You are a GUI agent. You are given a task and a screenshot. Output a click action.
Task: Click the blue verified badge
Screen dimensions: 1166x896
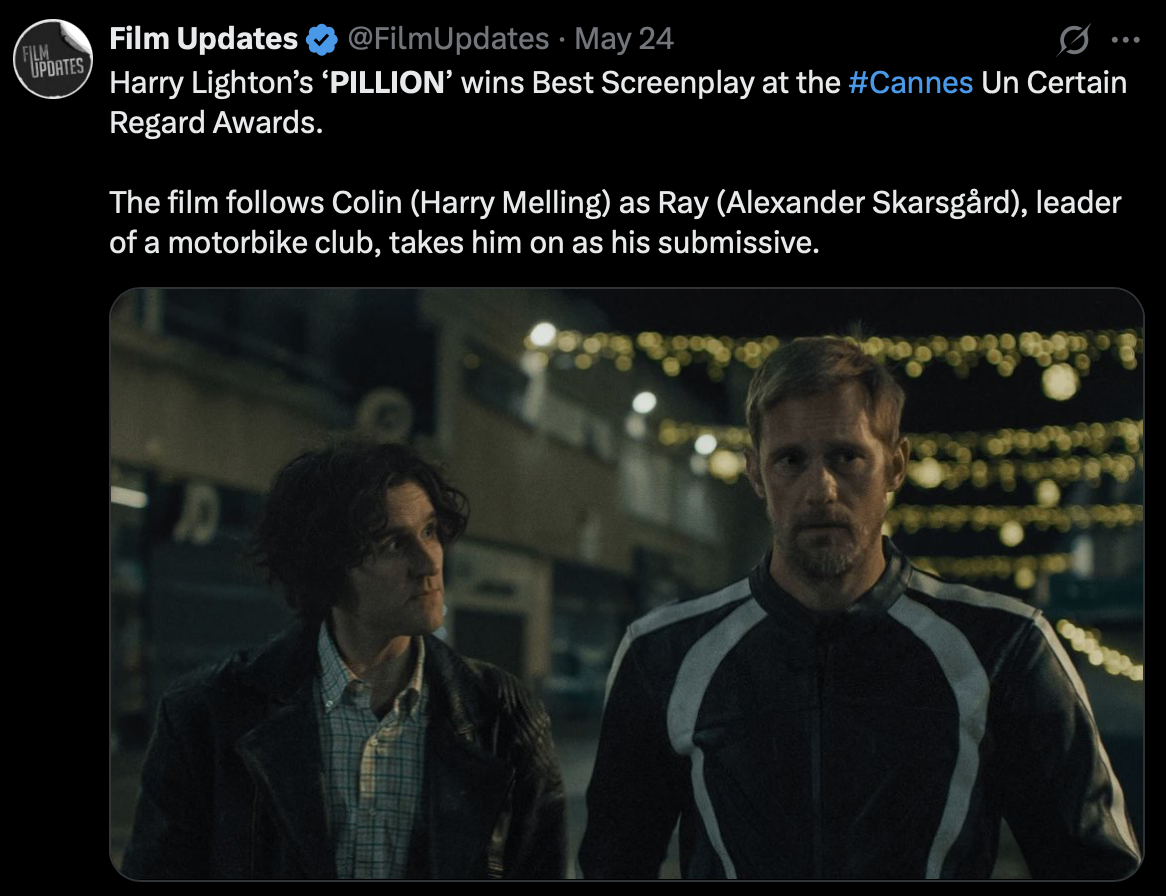[x=322, y=39]
